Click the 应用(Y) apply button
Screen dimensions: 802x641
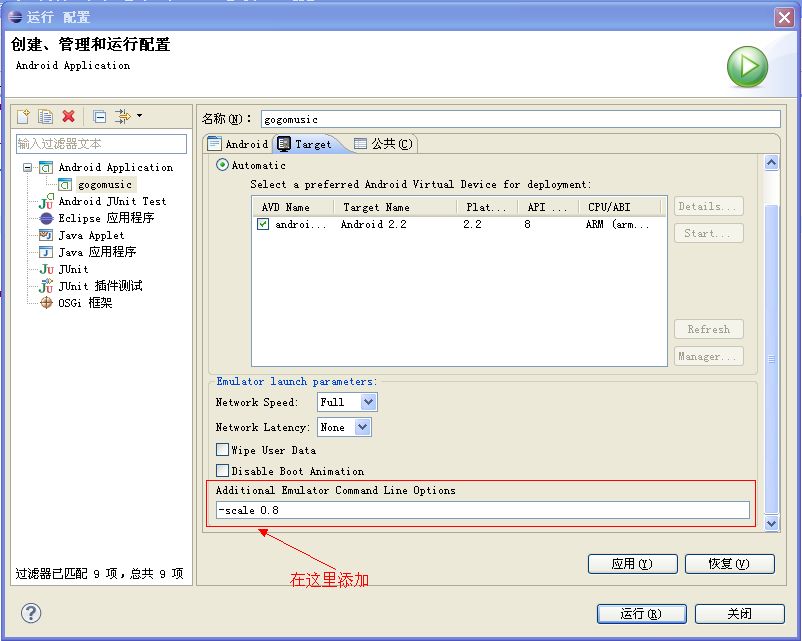pyautogui.click(x=633, y=564)
